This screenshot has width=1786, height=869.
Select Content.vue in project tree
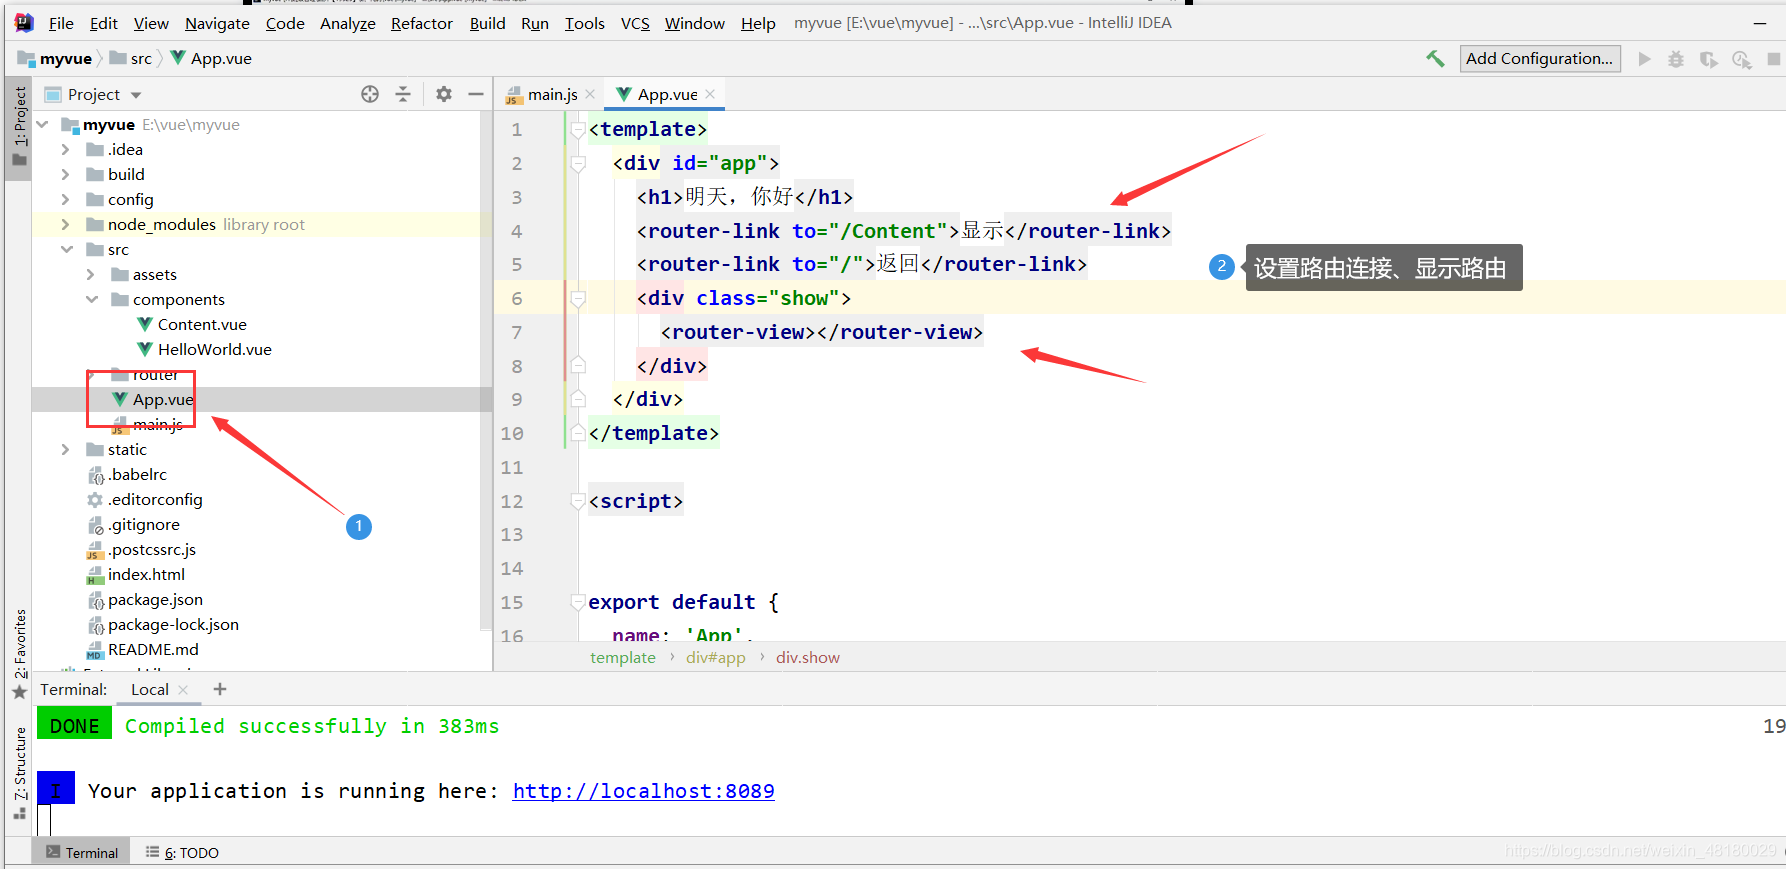202,325
